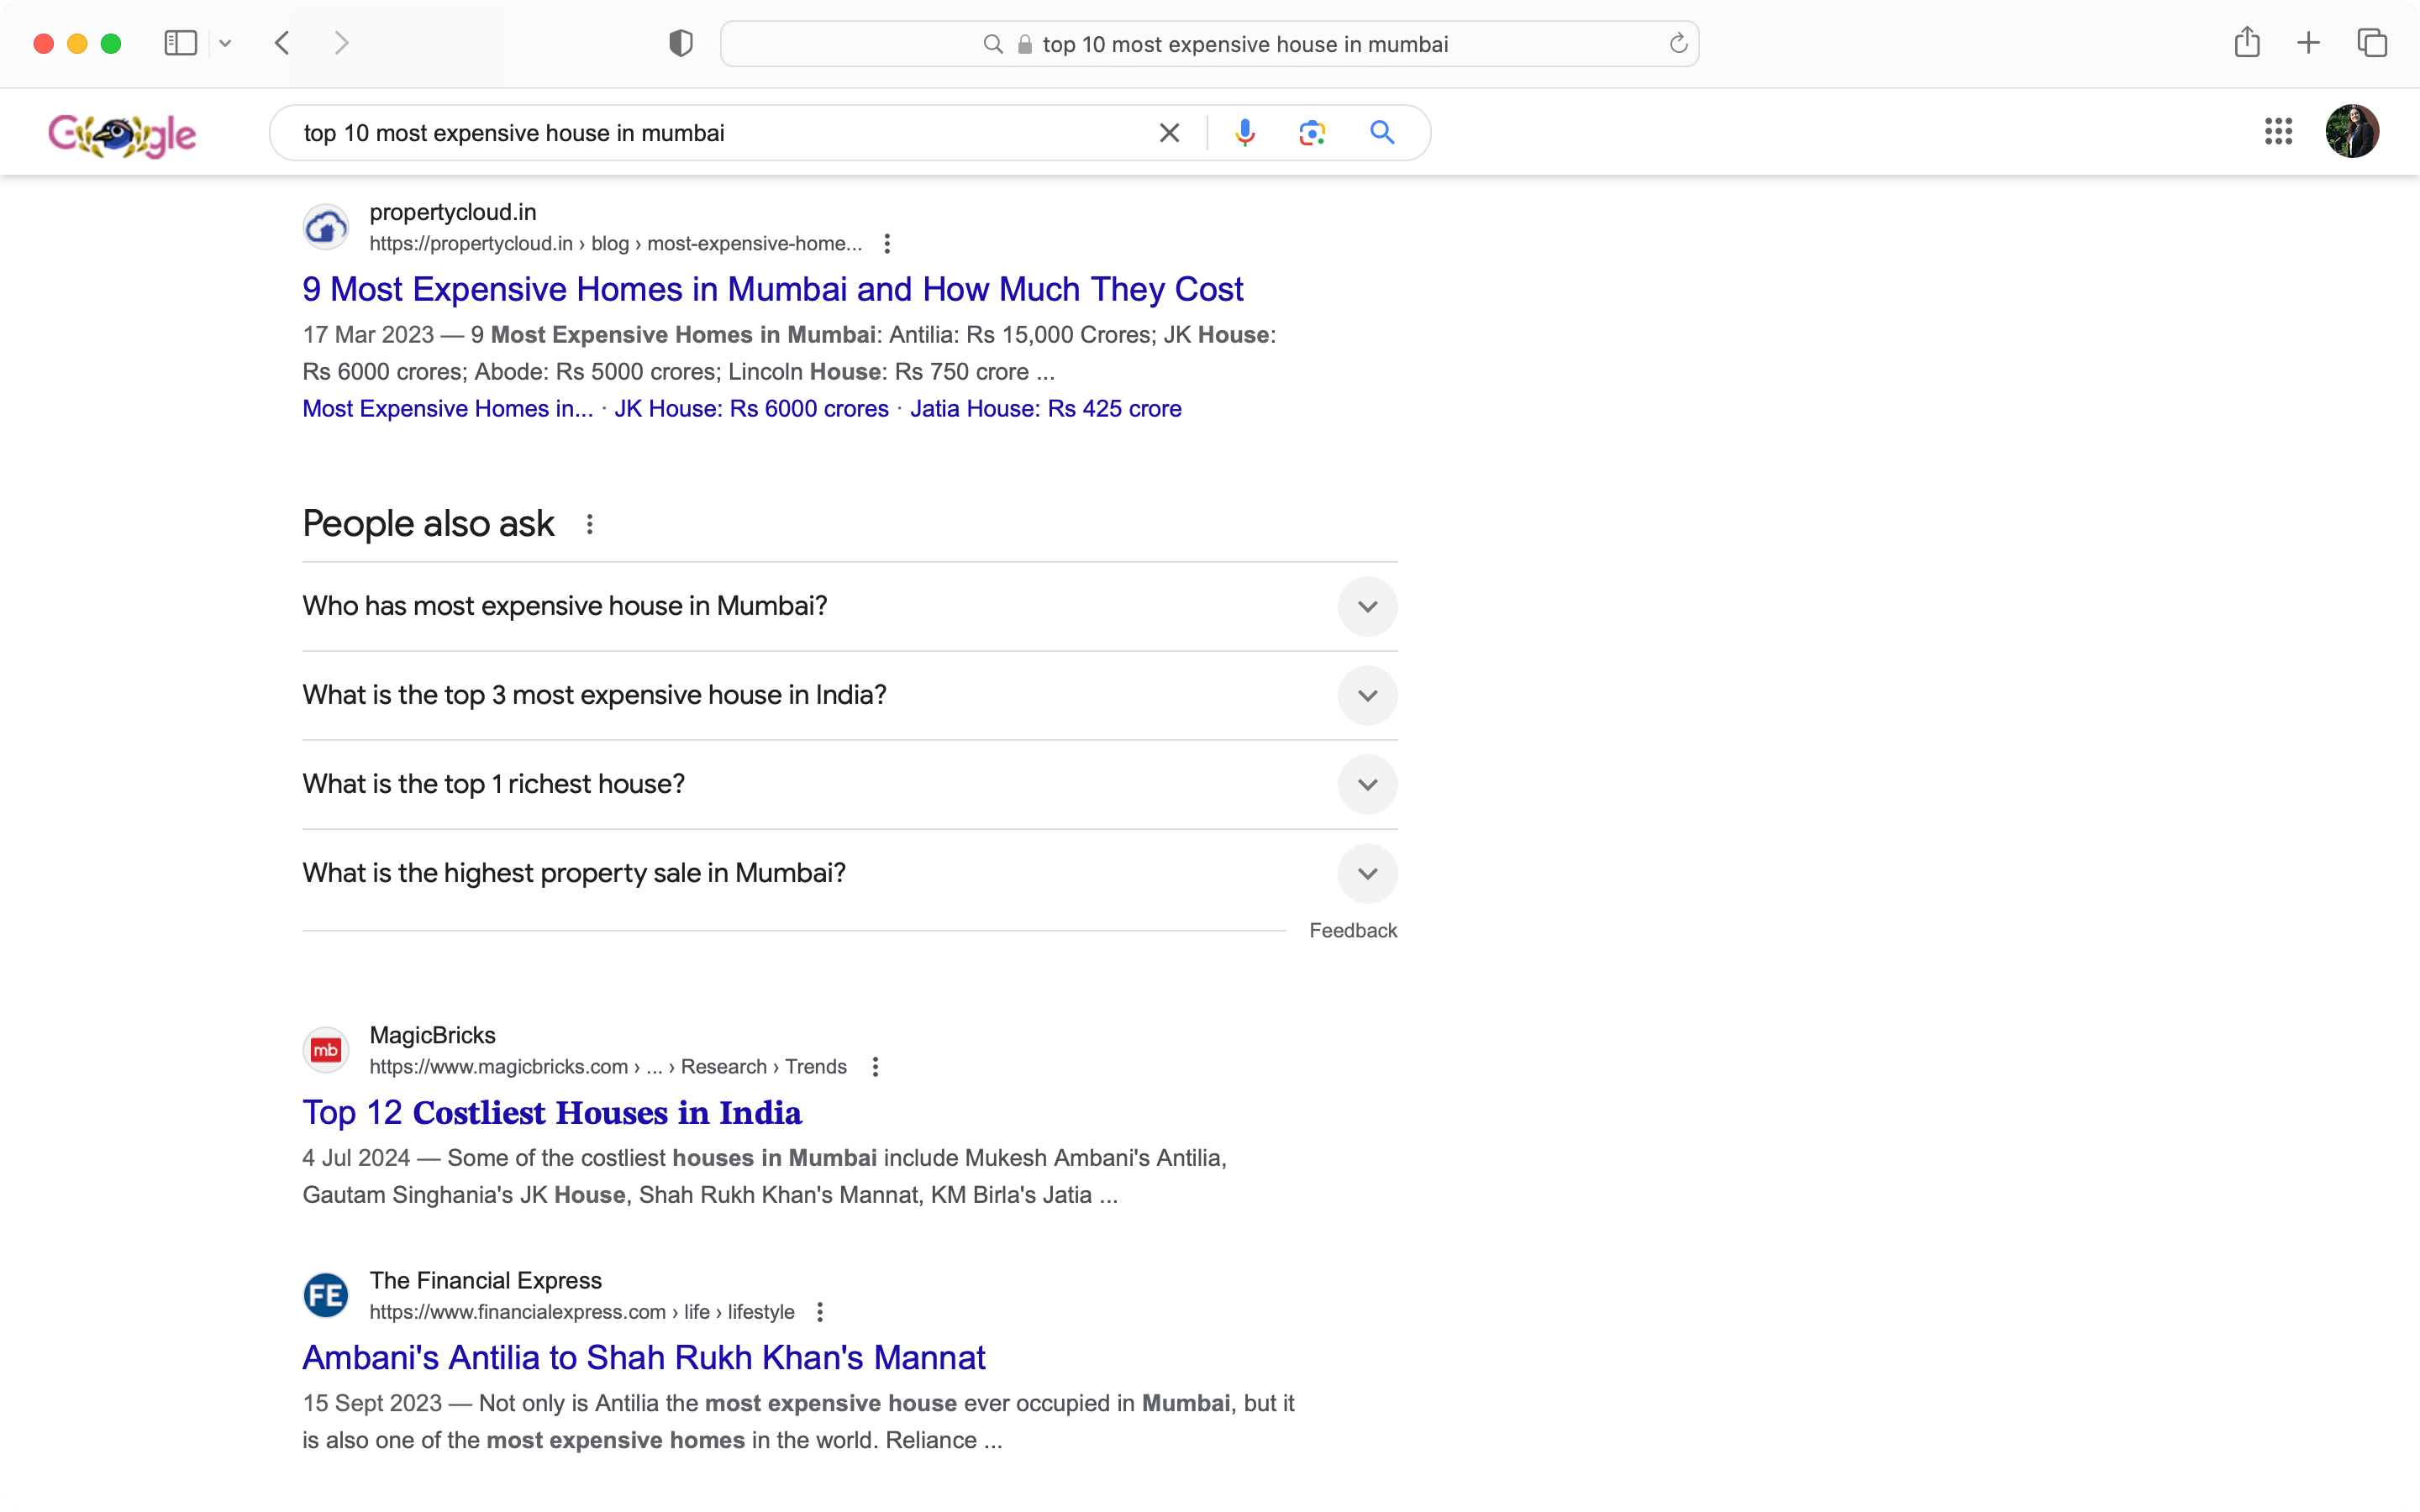Open the Google account avatar
The width and height of the screenshot is (2420, 1512).
(2352, 131)
